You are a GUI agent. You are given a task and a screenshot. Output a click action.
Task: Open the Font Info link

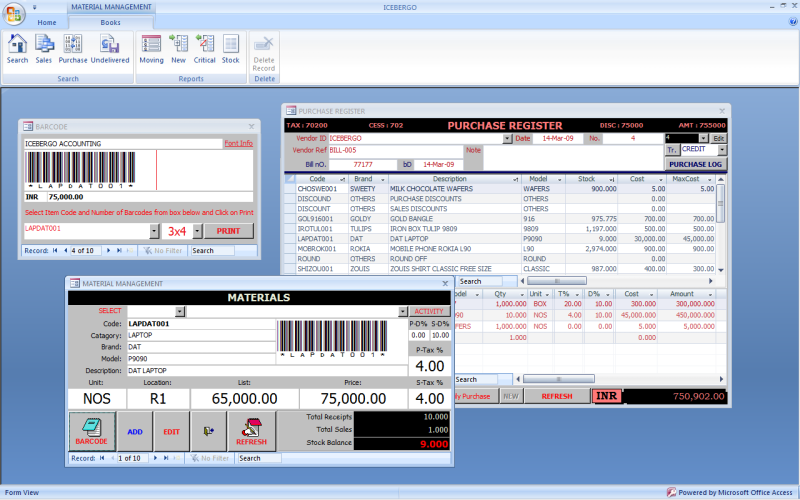[x=239, y=143]
